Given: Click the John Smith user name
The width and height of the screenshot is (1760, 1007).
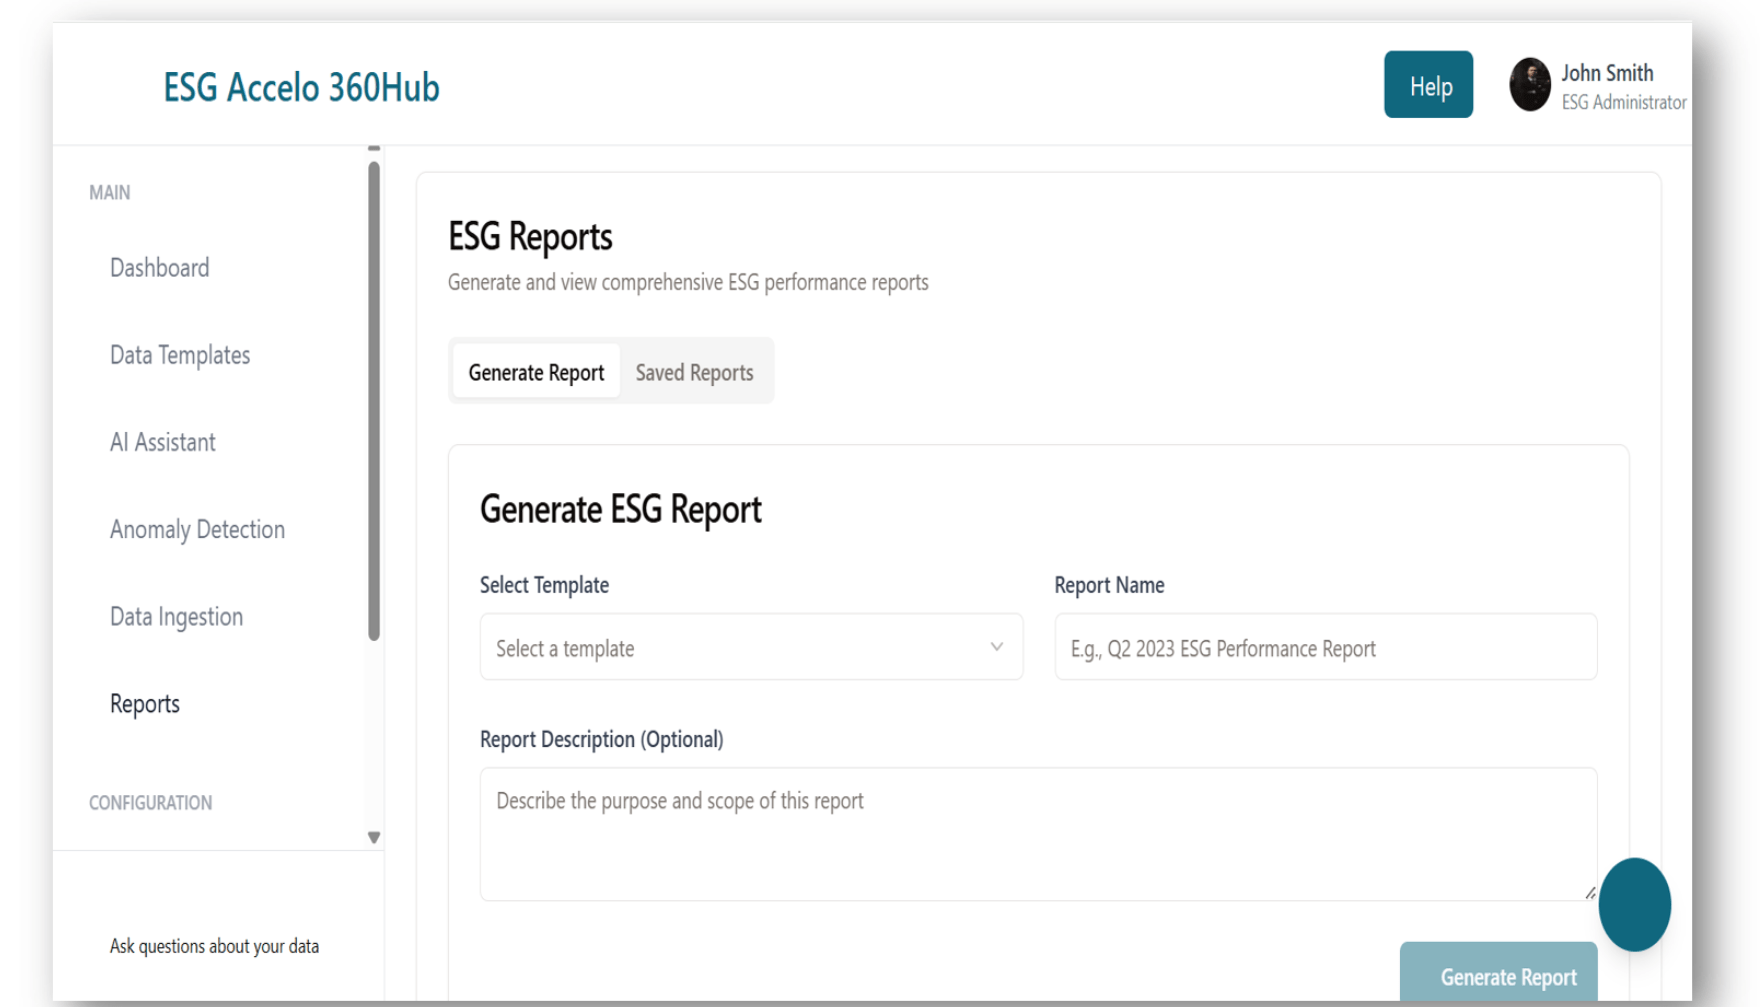Looking at the screenshot, I should click(1607, 73).
